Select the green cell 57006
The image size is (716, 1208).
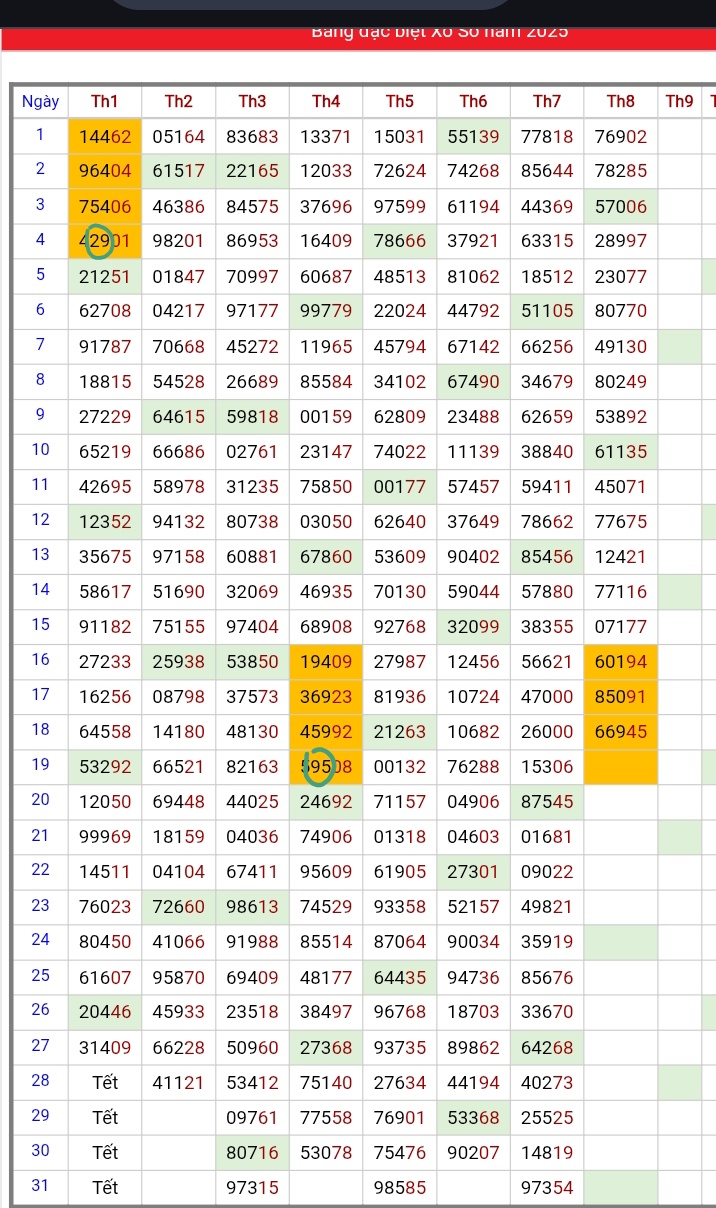620,206
